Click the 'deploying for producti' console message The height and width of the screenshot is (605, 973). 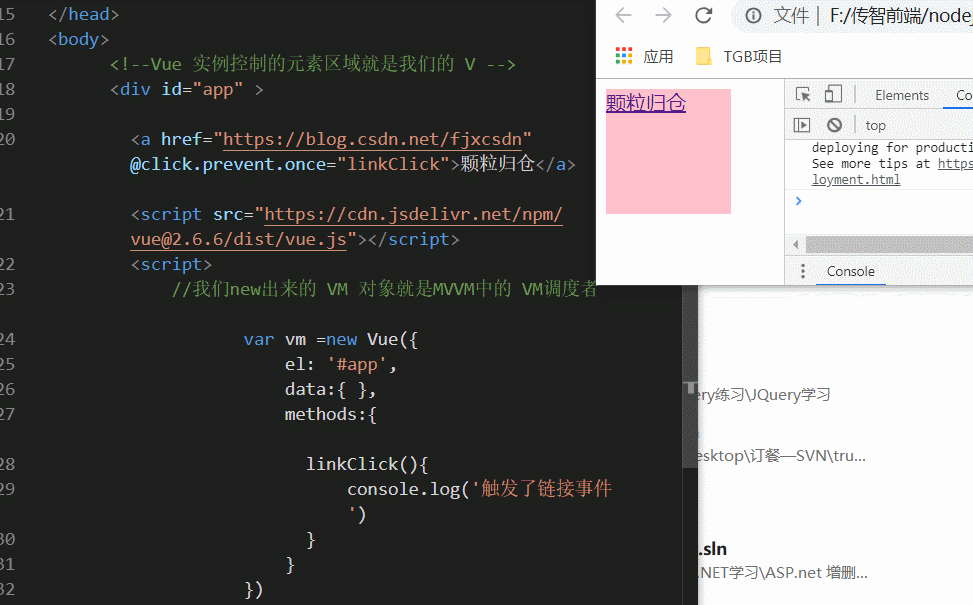tap(892, 148)
